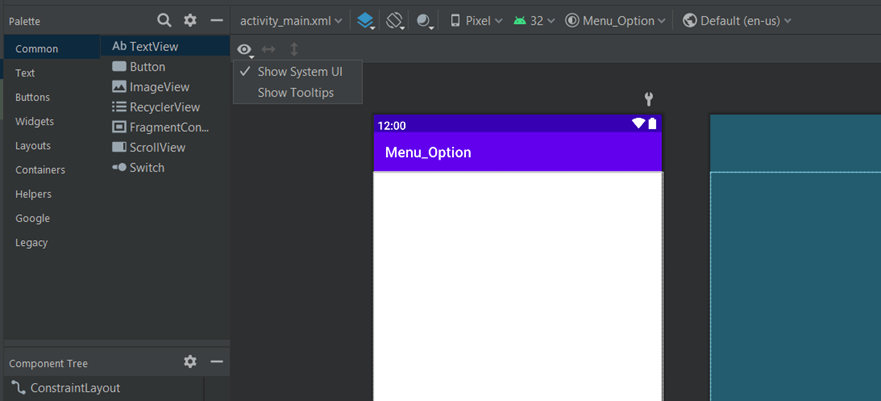Screen dimensions: 881x401
Task: Pick RecyclerView from the palette
Action: coord(166,107)
